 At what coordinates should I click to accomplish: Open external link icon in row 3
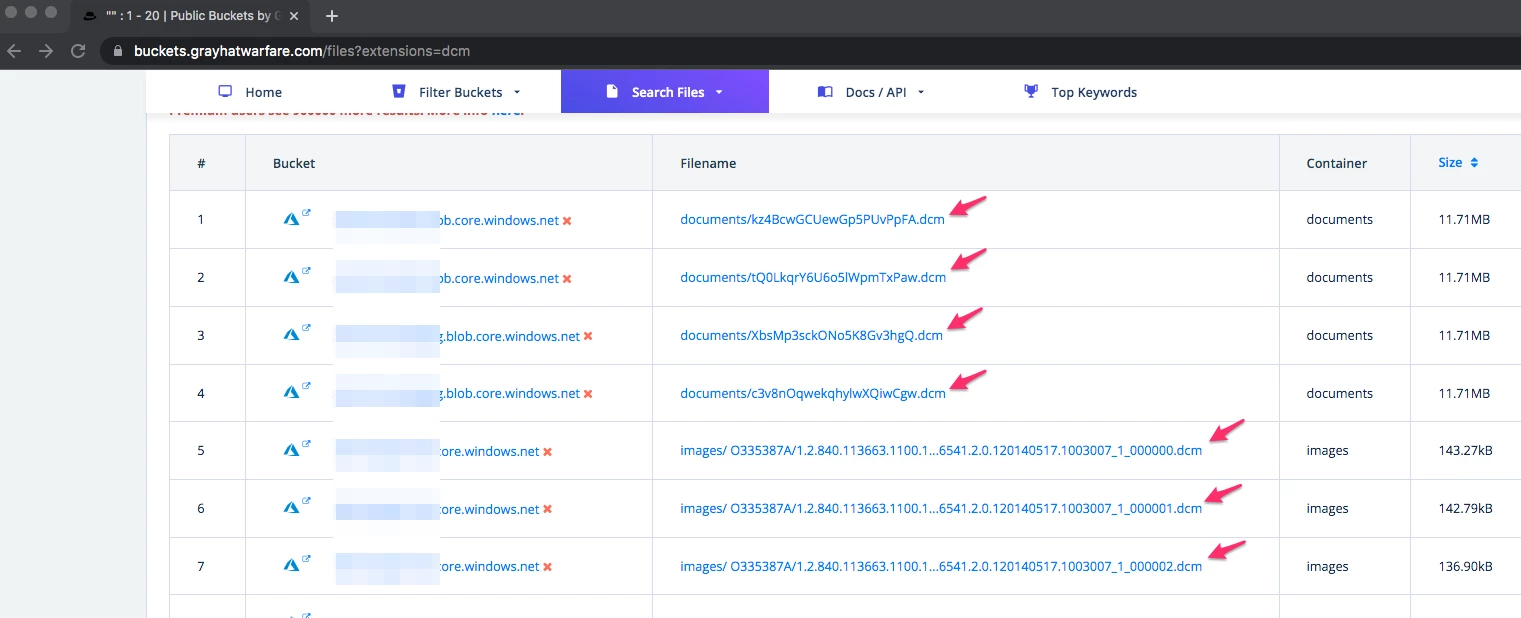[x=306, y=328]
